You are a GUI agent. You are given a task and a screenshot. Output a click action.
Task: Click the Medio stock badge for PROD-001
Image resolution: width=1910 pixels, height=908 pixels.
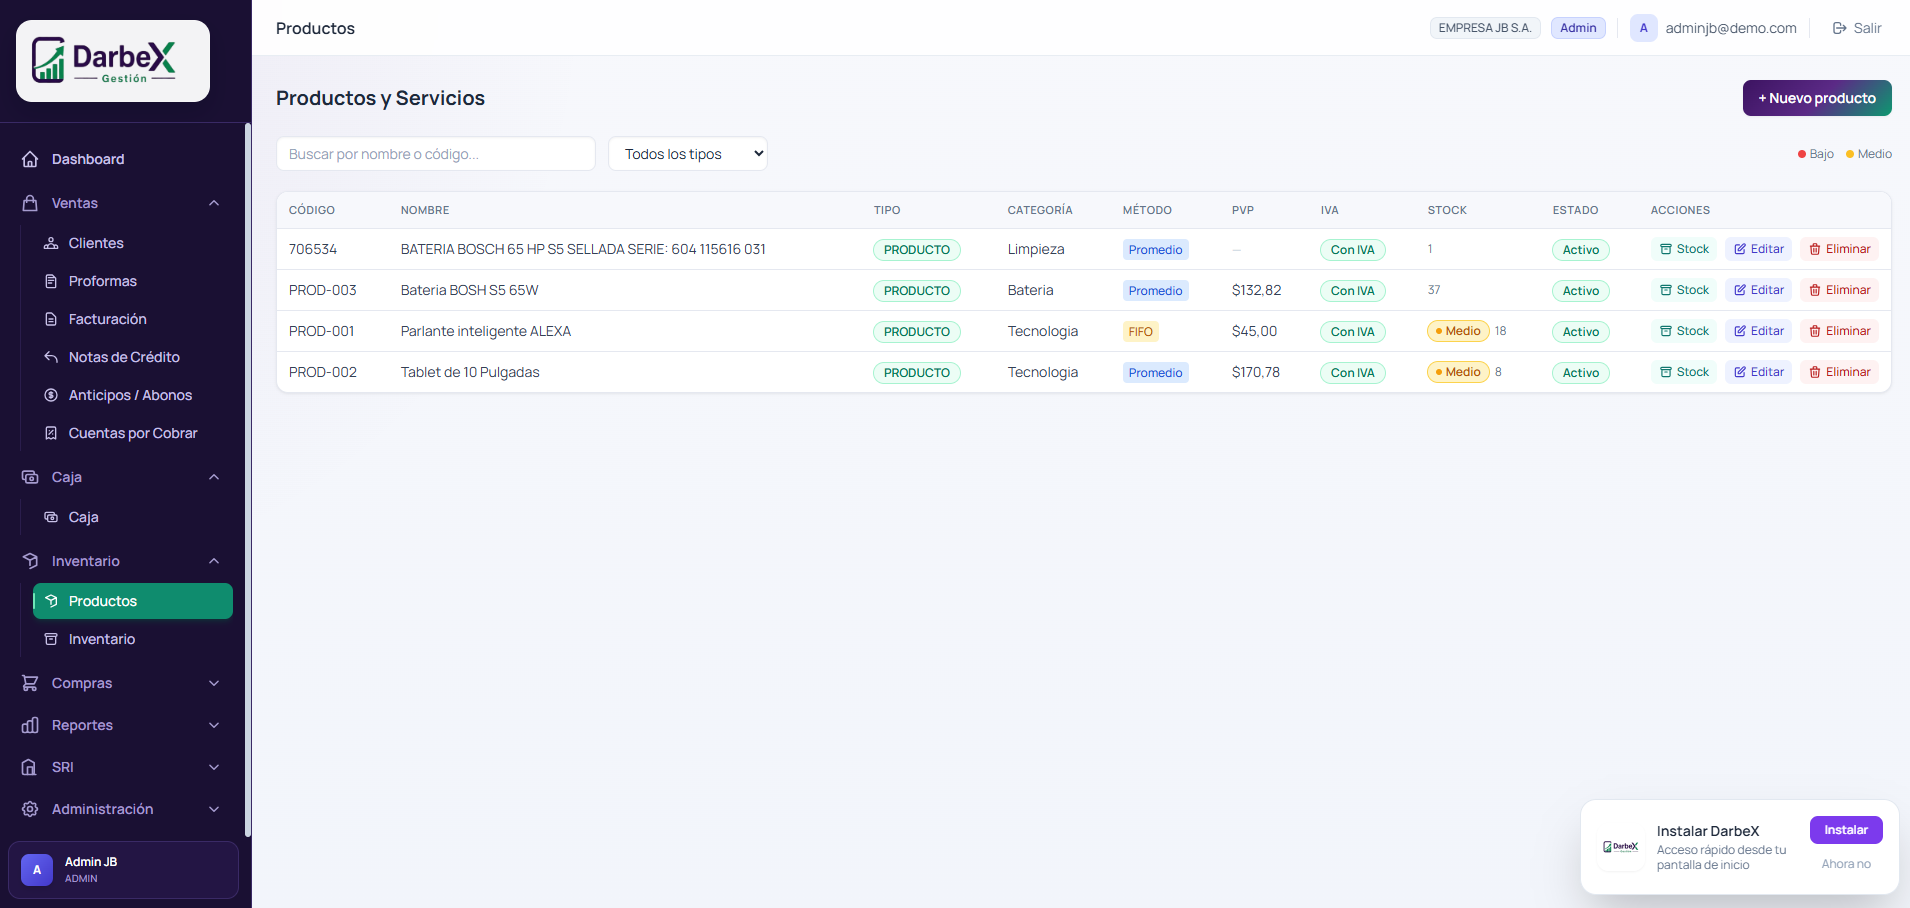[x=1458, y=331]
